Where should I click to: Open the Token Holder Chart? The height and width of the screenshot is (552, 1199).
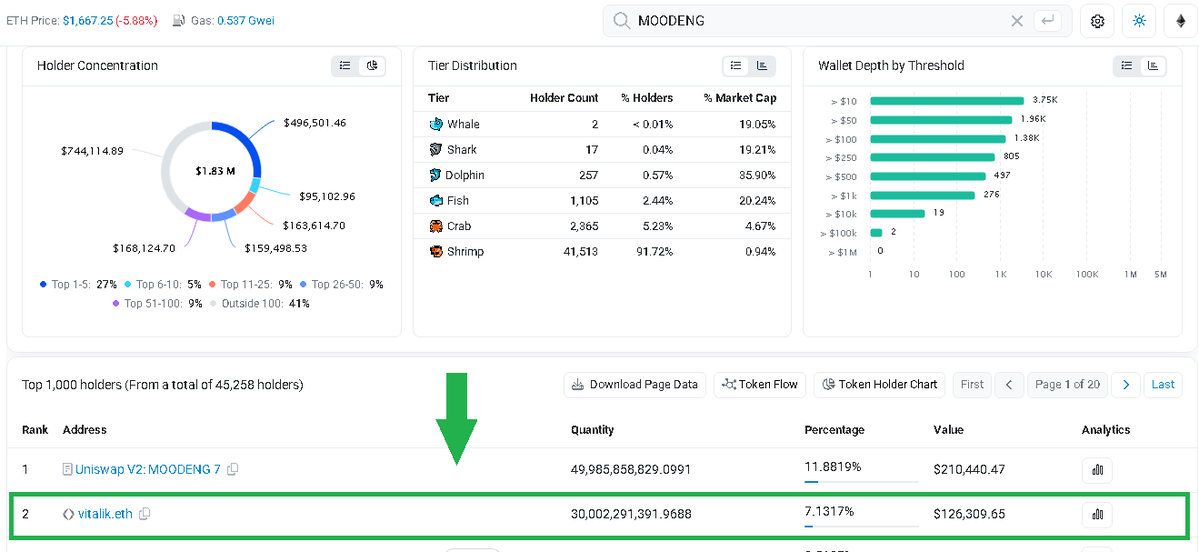pos(879,385)
